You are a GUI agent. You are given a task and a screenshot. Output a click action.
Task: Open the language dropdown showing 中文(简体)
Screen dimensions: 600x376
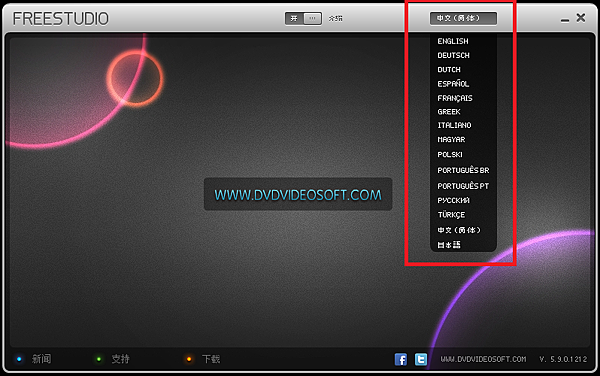pos(463,18)
